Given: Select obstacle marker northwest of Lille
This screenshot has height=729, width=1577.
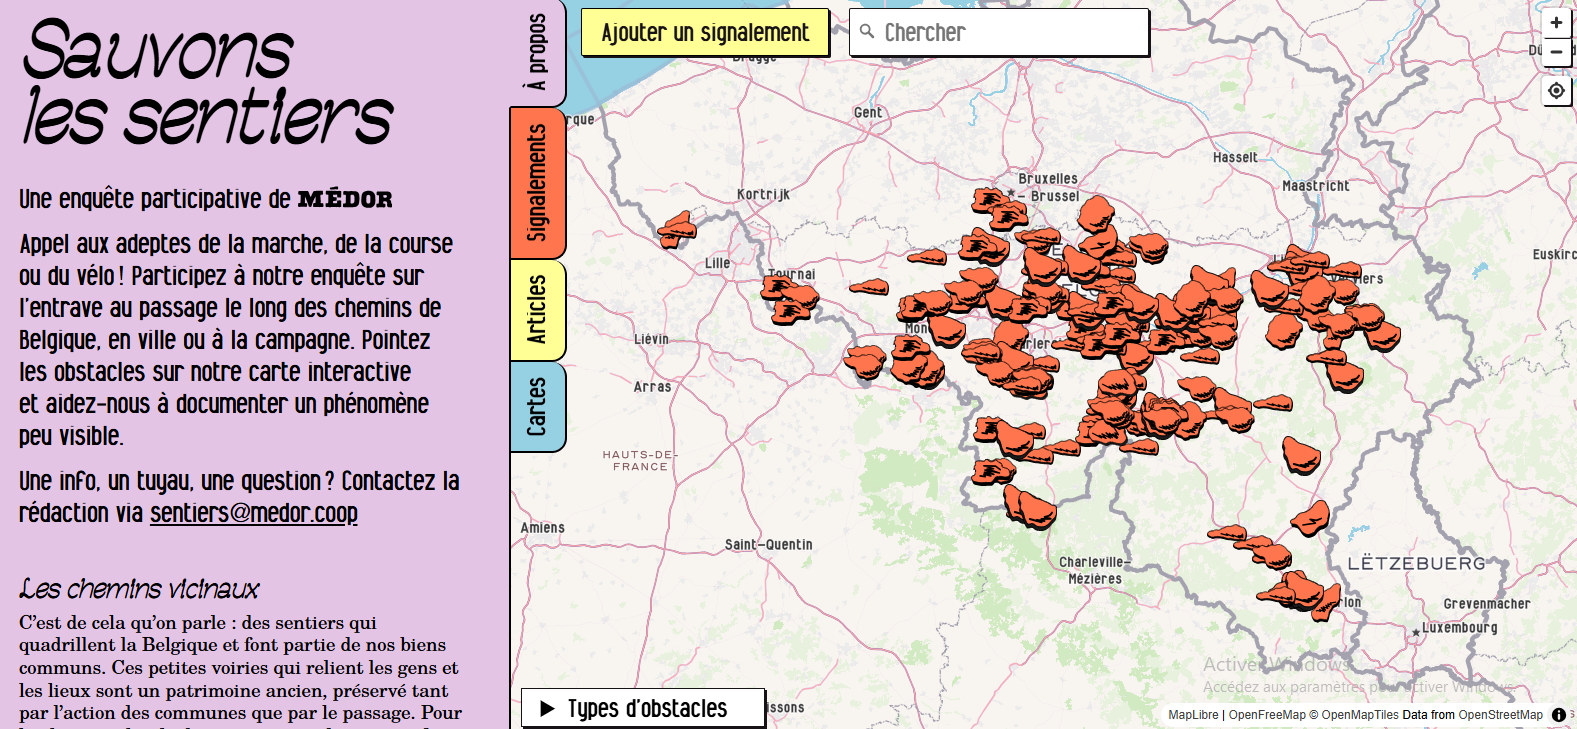Looking at the screenshot, I should (677, 229).
